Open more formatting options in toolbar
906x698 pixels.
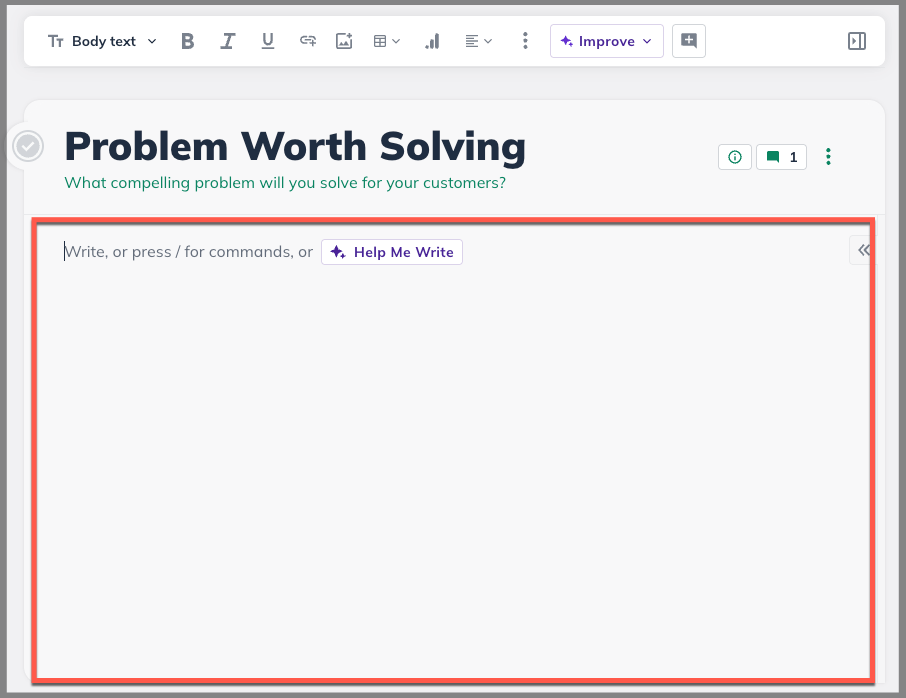(x=525, y=40)
